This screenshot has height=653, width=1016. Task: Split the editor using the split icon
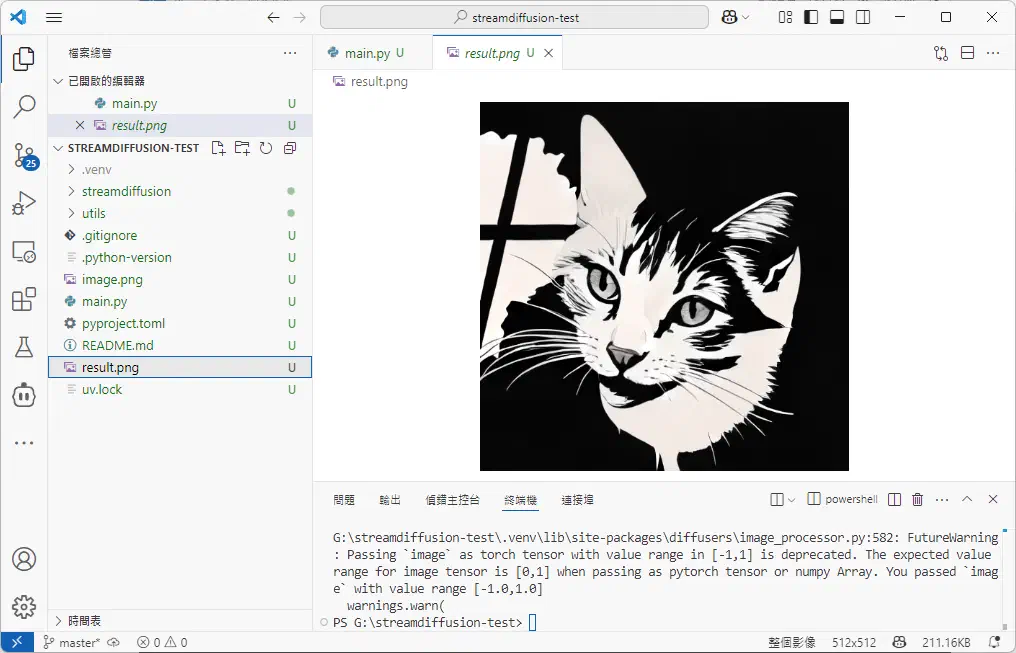pos(967,53)
